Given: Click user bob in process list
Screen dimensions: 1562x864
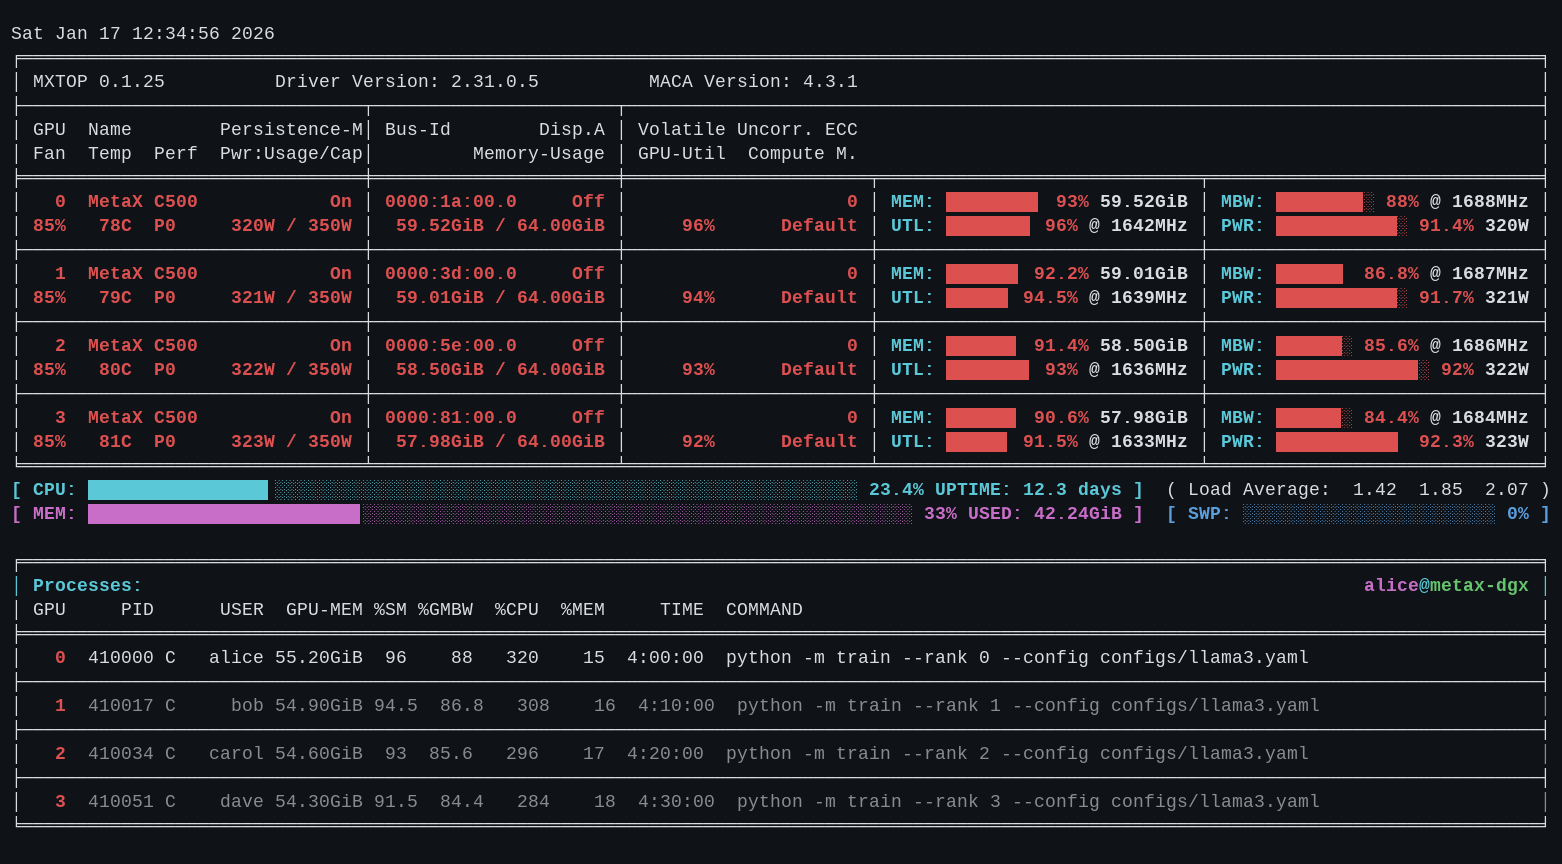Looking at the screenshot, I should coord(247,706).
